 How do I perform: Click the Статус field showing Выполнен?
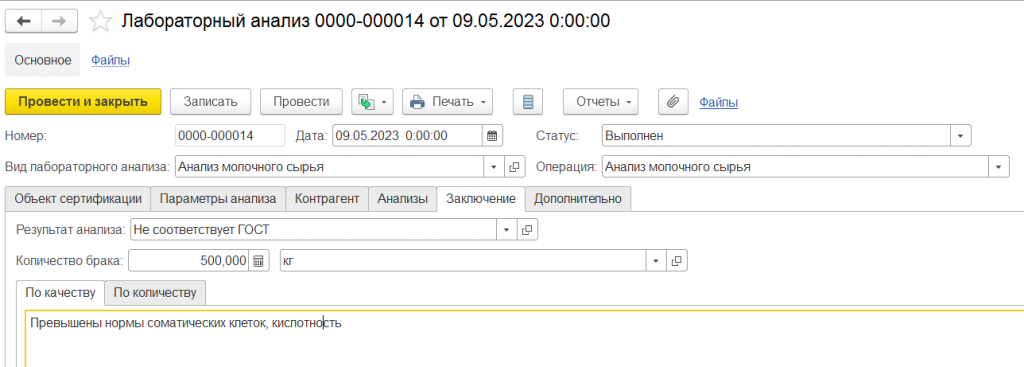point(776,136)
